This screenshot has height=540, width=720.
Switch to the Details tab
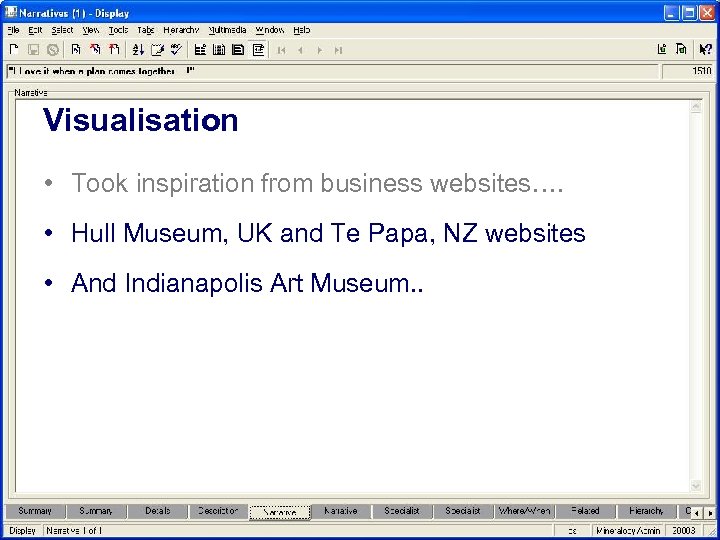tap(158, 511)
